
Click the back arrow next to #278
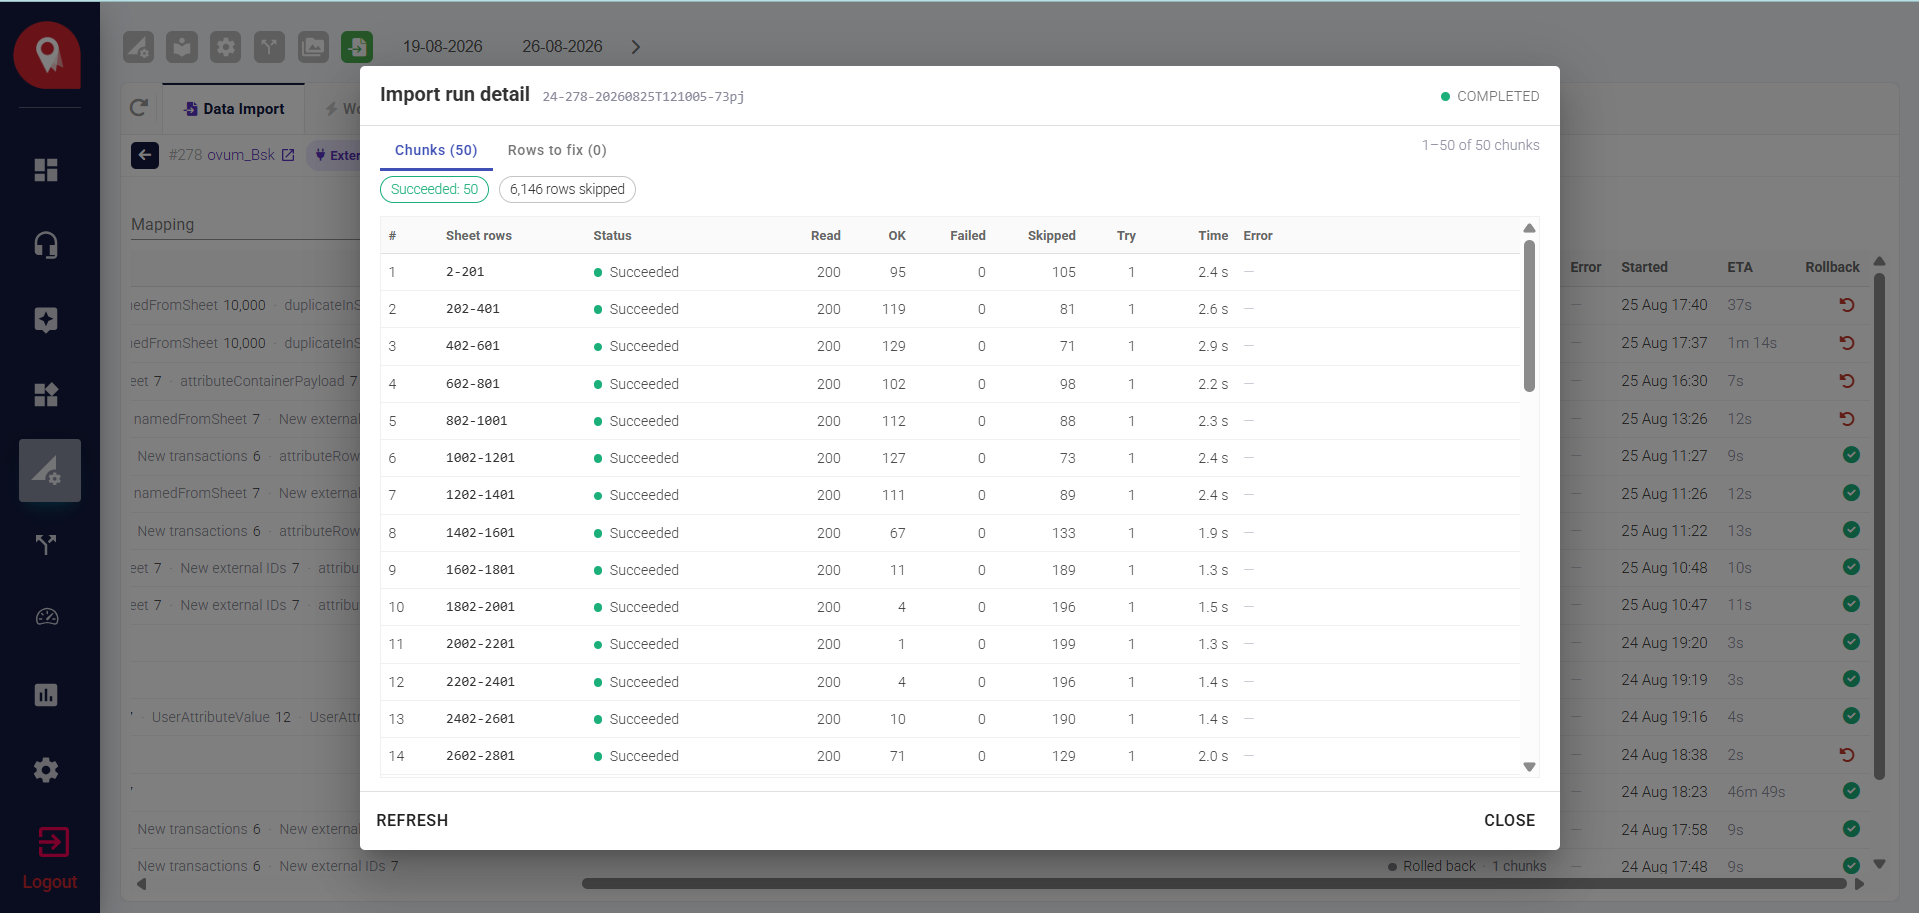tap(145, 155)
